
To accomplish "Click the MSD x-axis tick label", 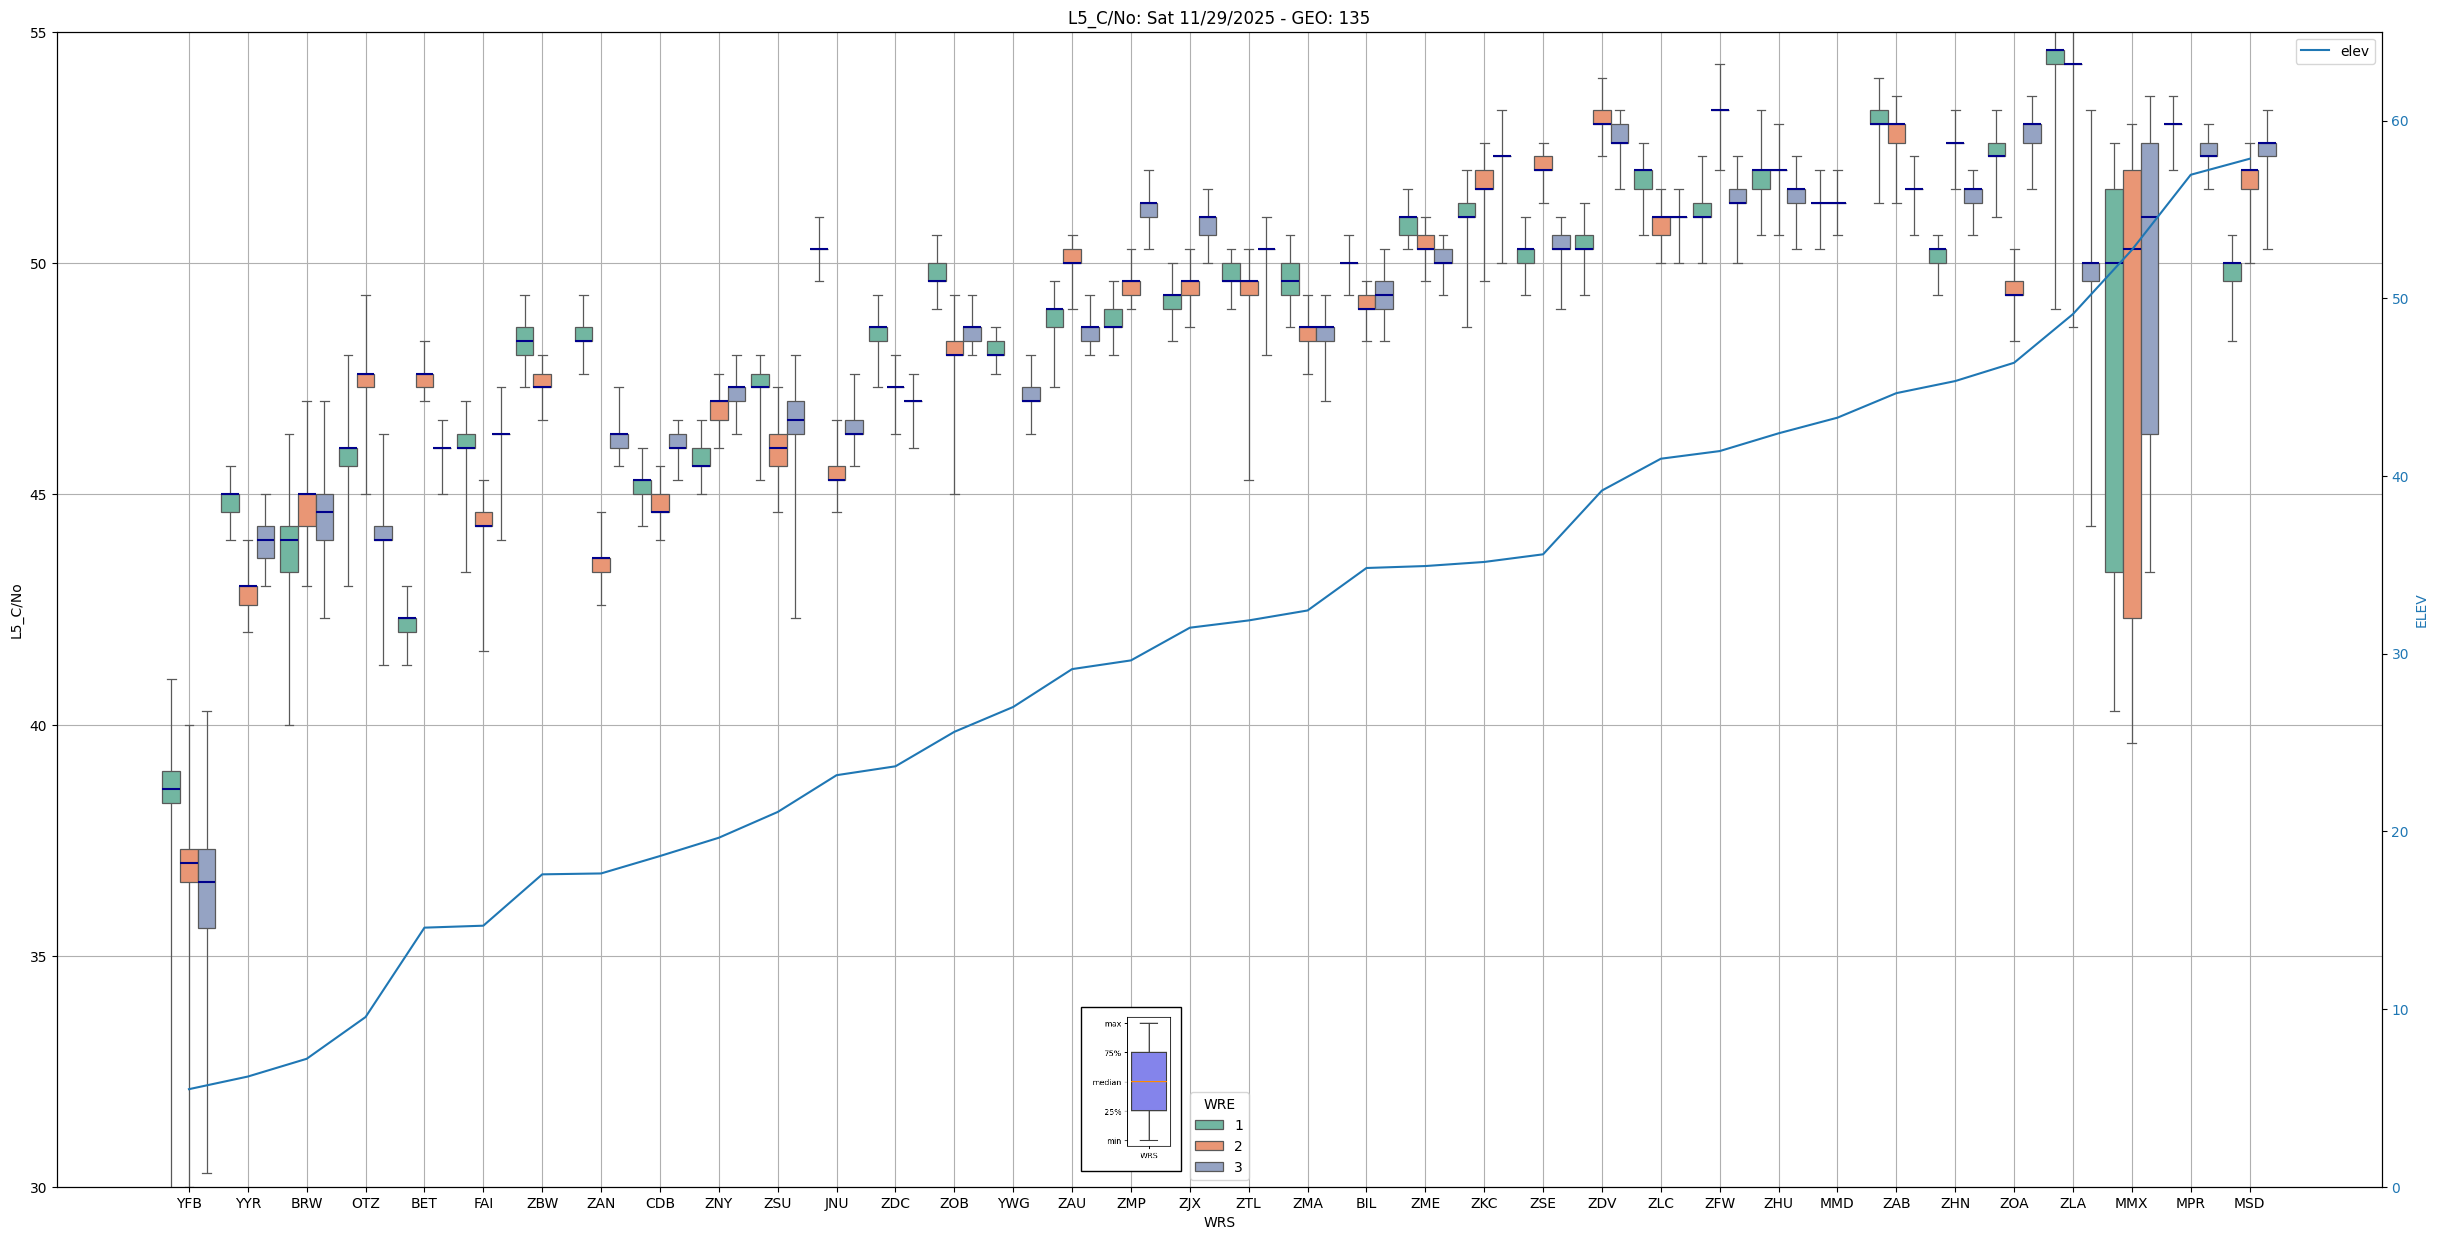I will [x=2249, y=1203].
